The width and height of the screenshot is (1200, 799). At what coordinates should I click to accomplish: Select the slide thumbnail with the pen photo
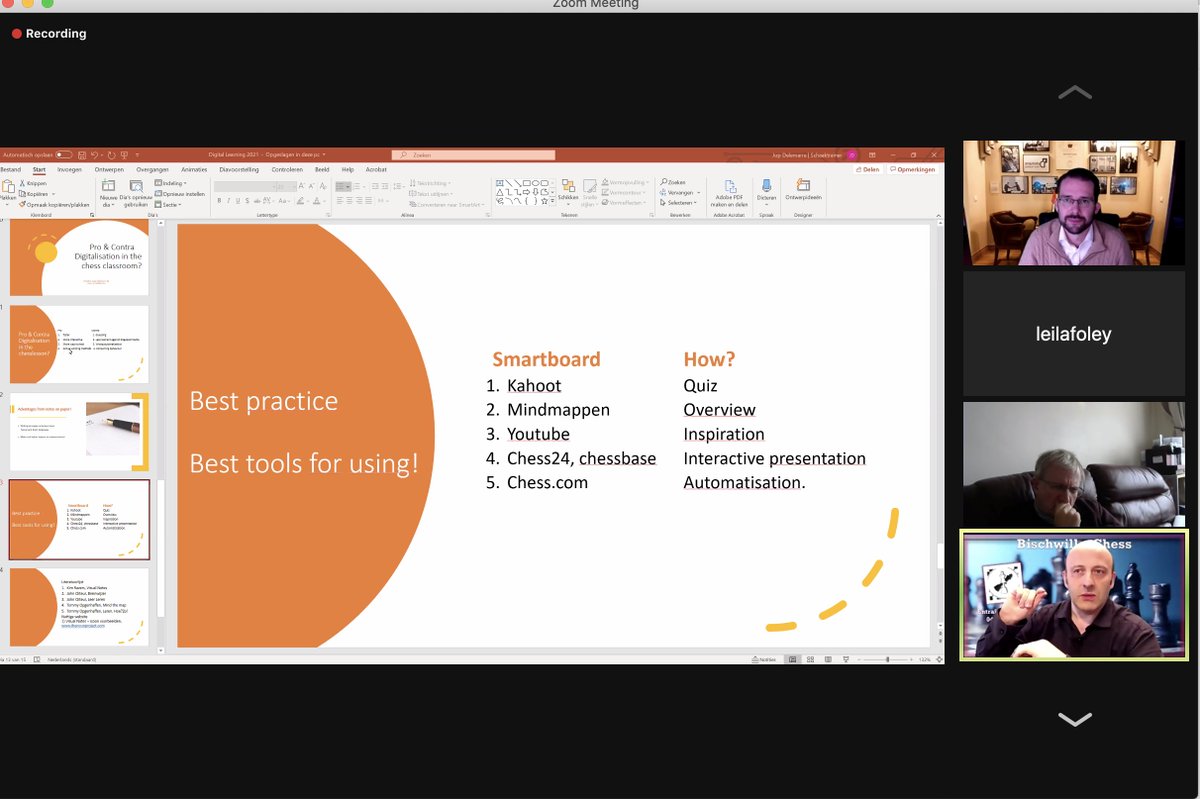point(79,432)
